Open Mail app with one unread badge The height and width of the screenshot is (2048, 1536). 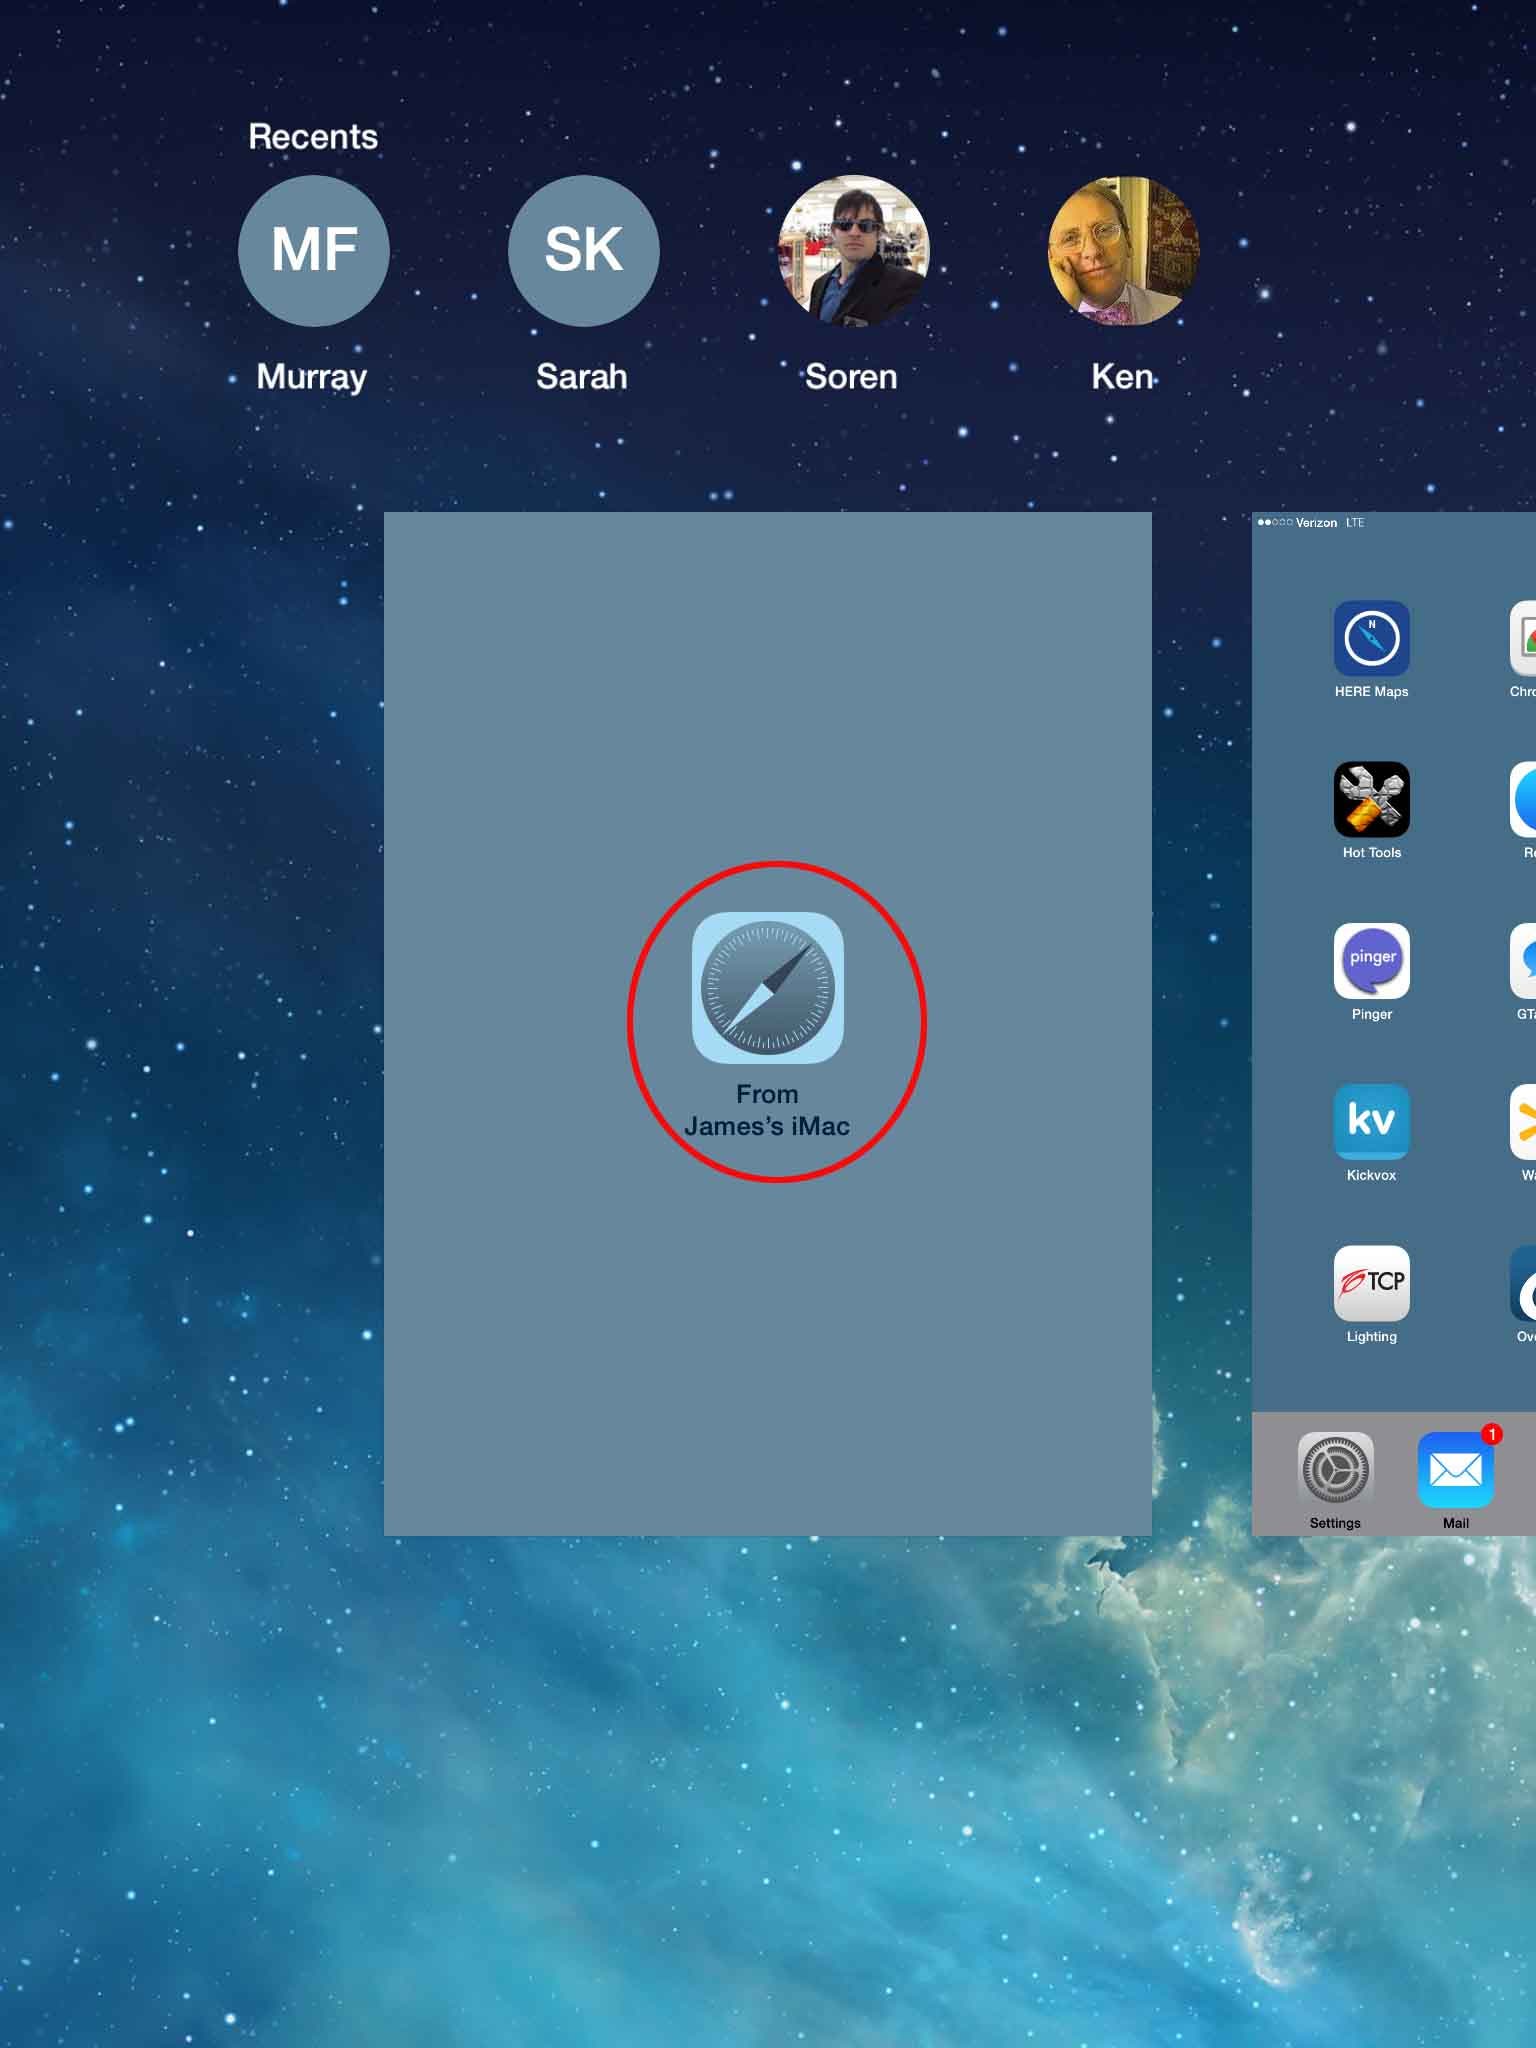(x=1456, y=1470)
